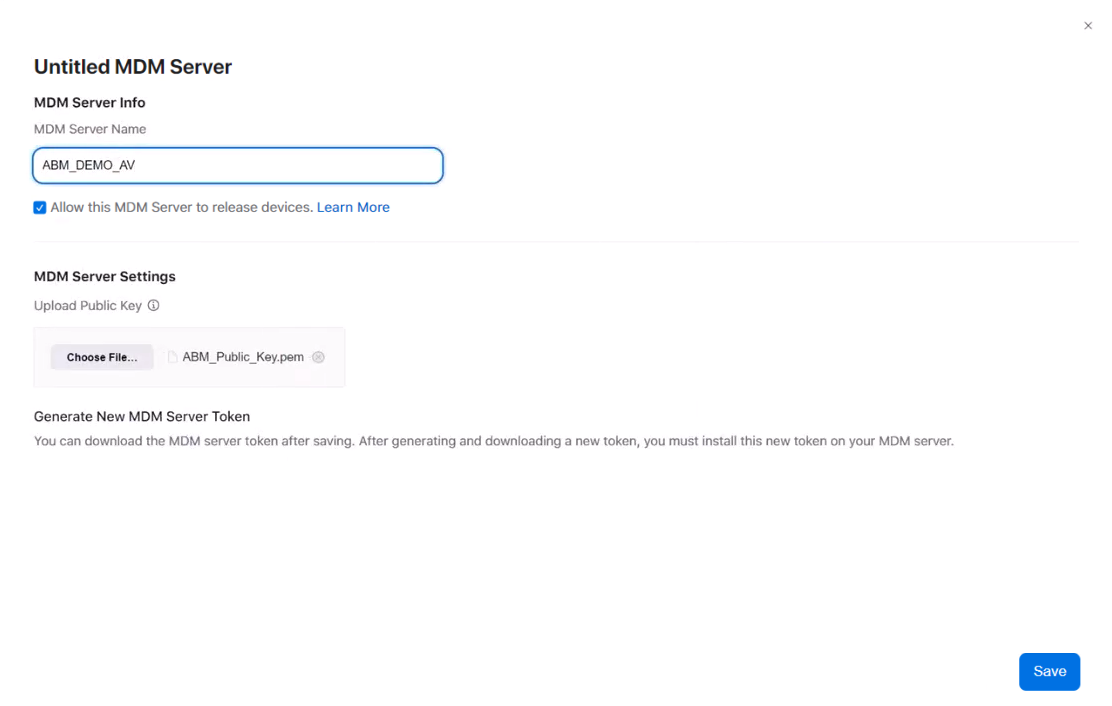Close the Untitled MDM Server dialog
Image resolution: width=1112 pixels, height=706 pixels.
[1088, 26]
